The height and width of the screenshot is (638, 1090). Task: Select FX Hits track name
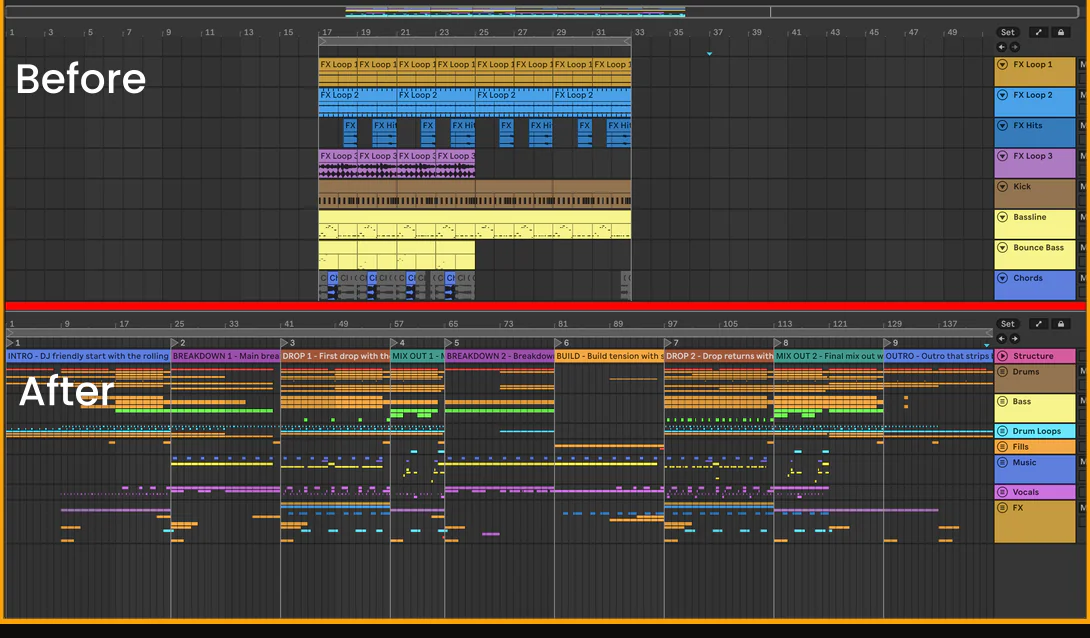pyautogui.click(x=1027, y=126)
